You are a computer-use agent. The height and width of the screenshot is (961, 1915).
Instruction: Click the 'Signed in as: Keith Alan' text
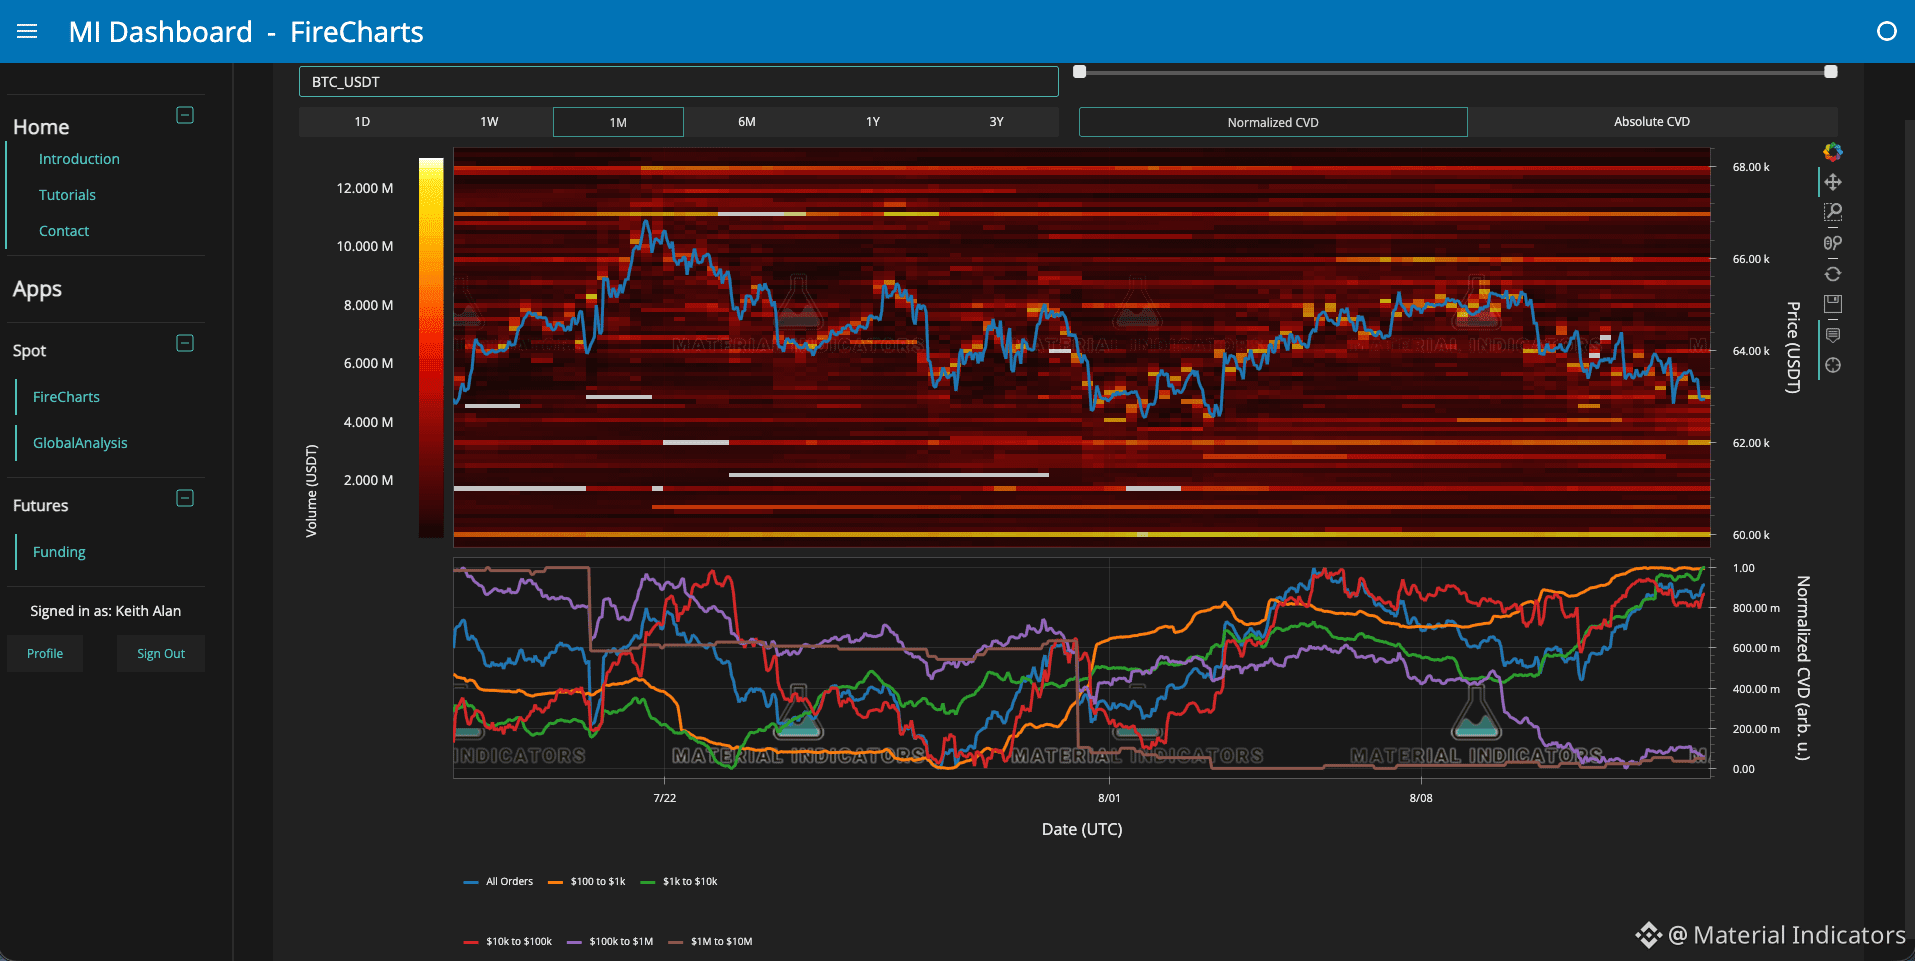click(x=105, y=611)
